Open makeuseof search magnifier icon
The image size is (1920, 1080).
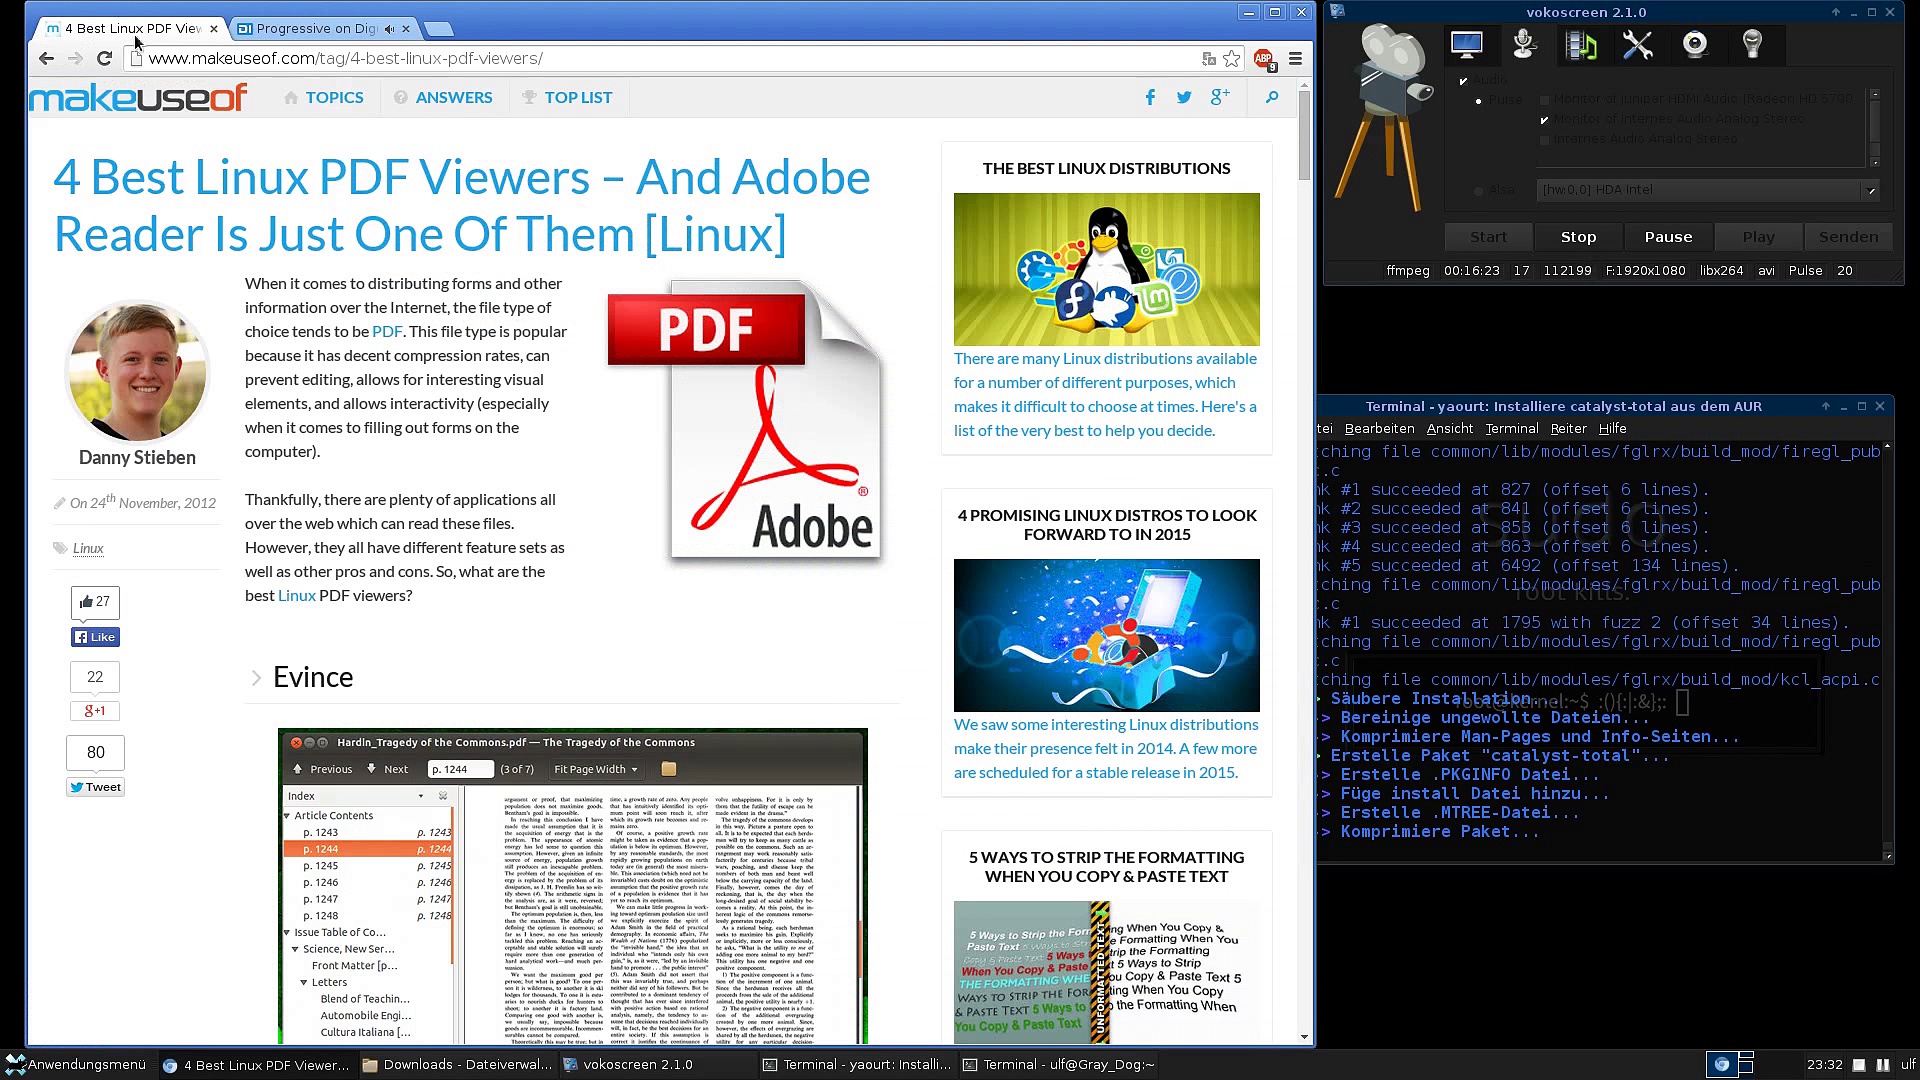tap(1271, 97)
